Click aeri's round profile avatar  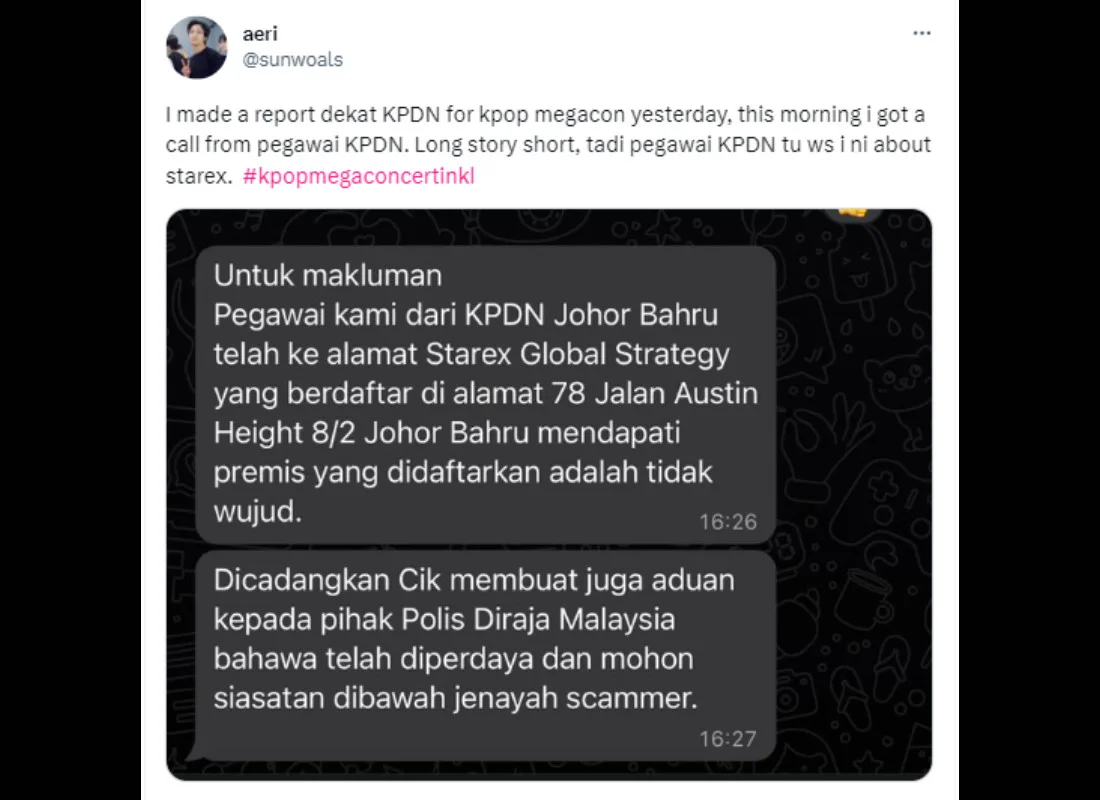[x=197, y=47]
